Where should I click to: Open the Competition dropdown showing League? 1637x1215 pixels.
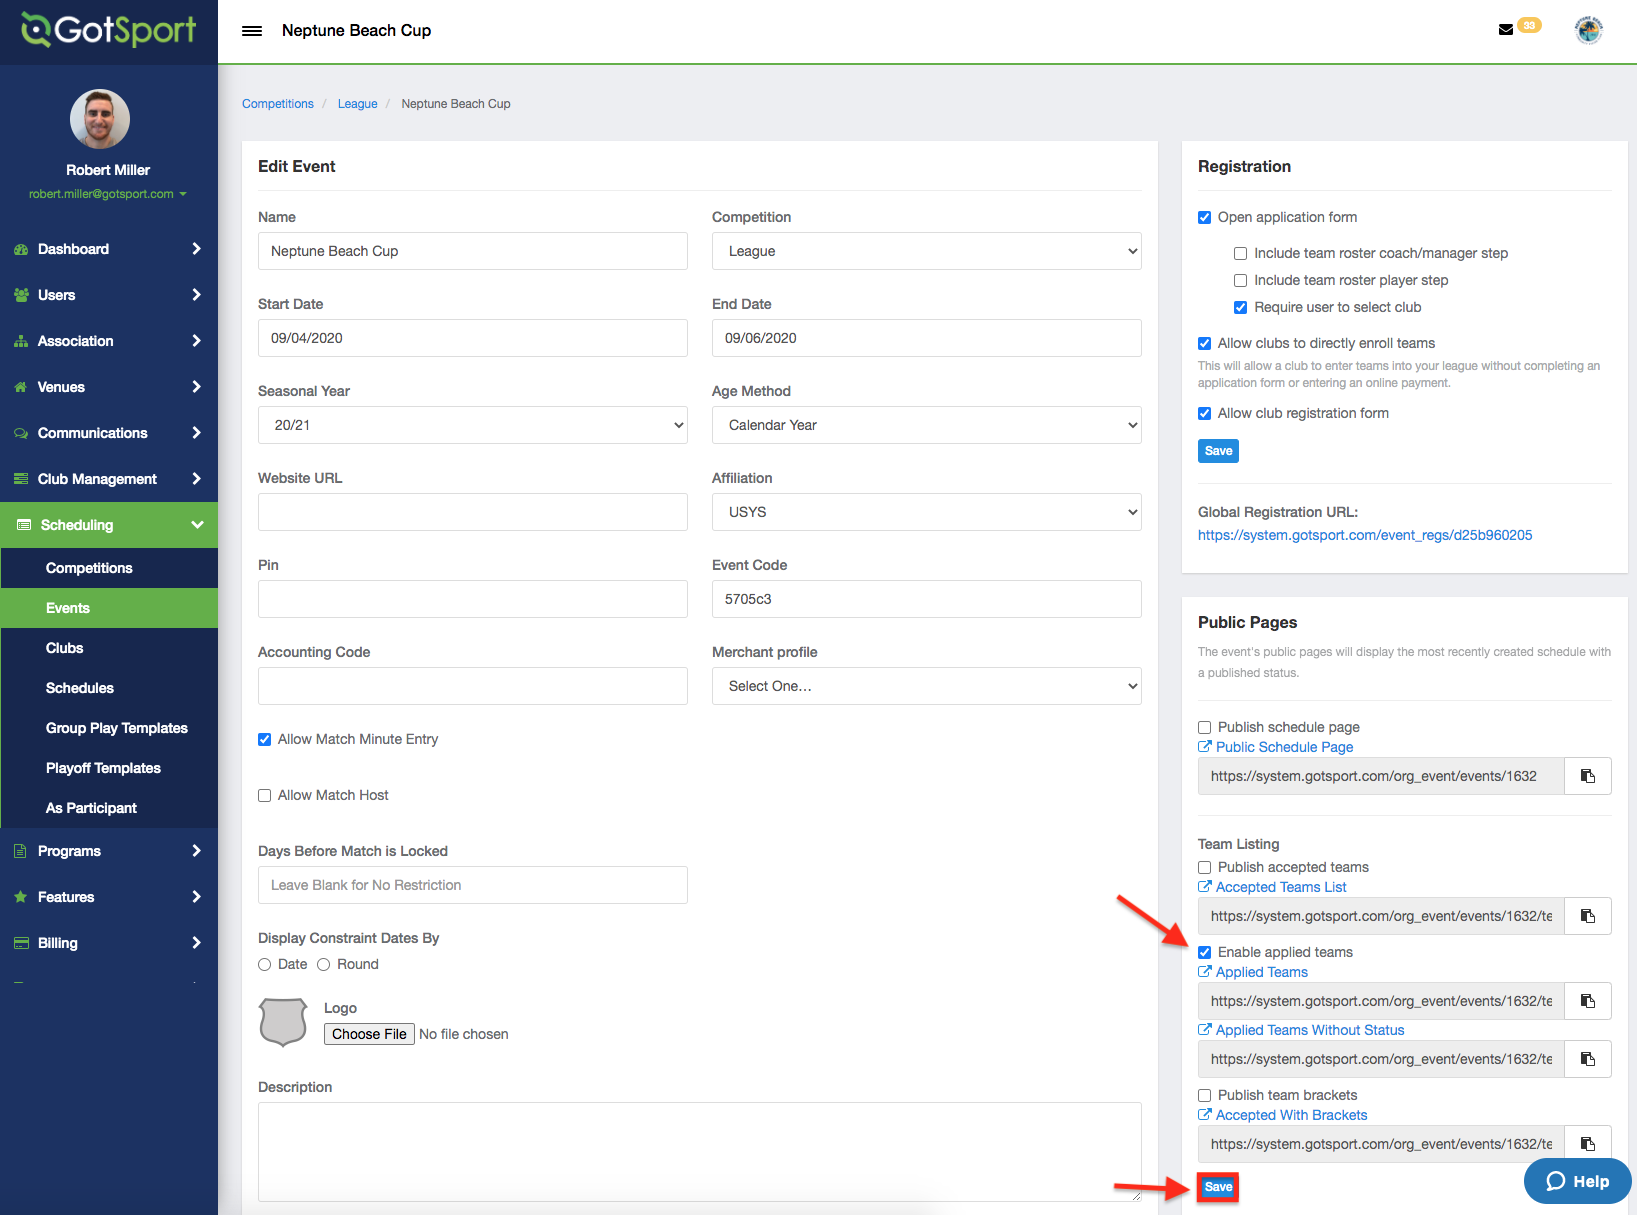pyautogui.click(x=926, y=251)
